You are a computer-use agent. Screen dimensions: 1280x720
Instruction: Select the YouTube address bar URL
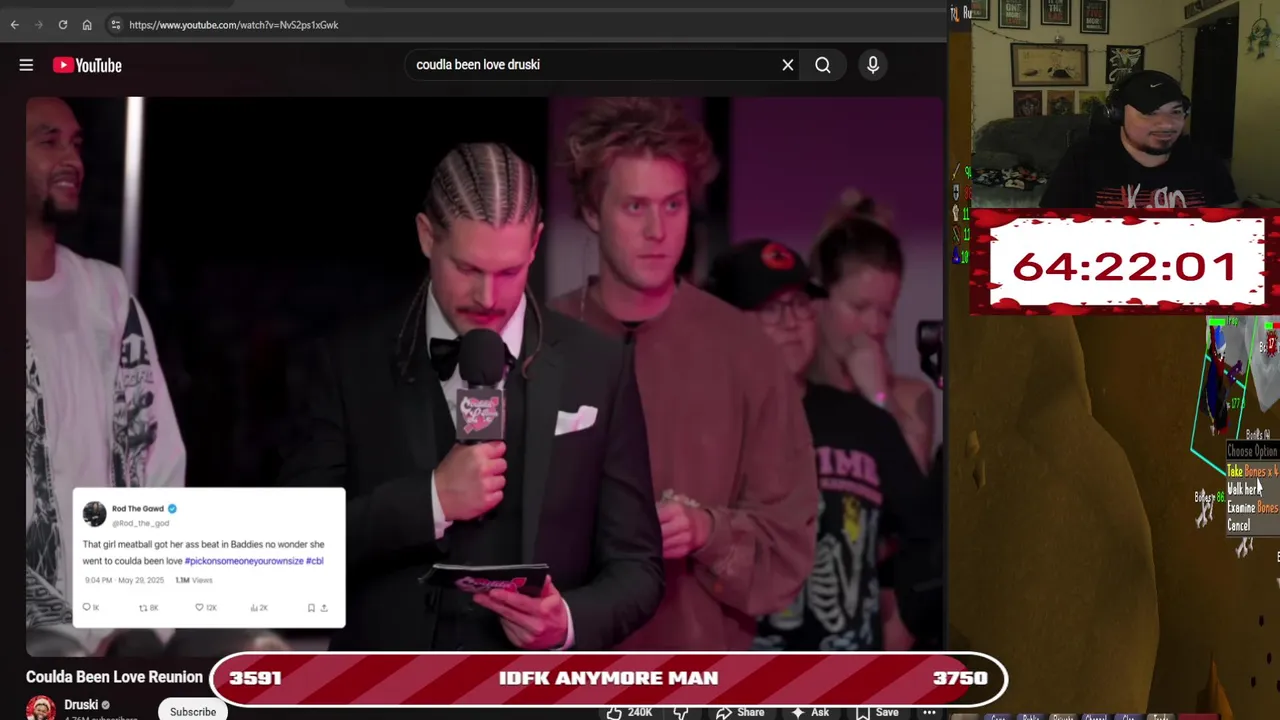[x=234, y=25]
